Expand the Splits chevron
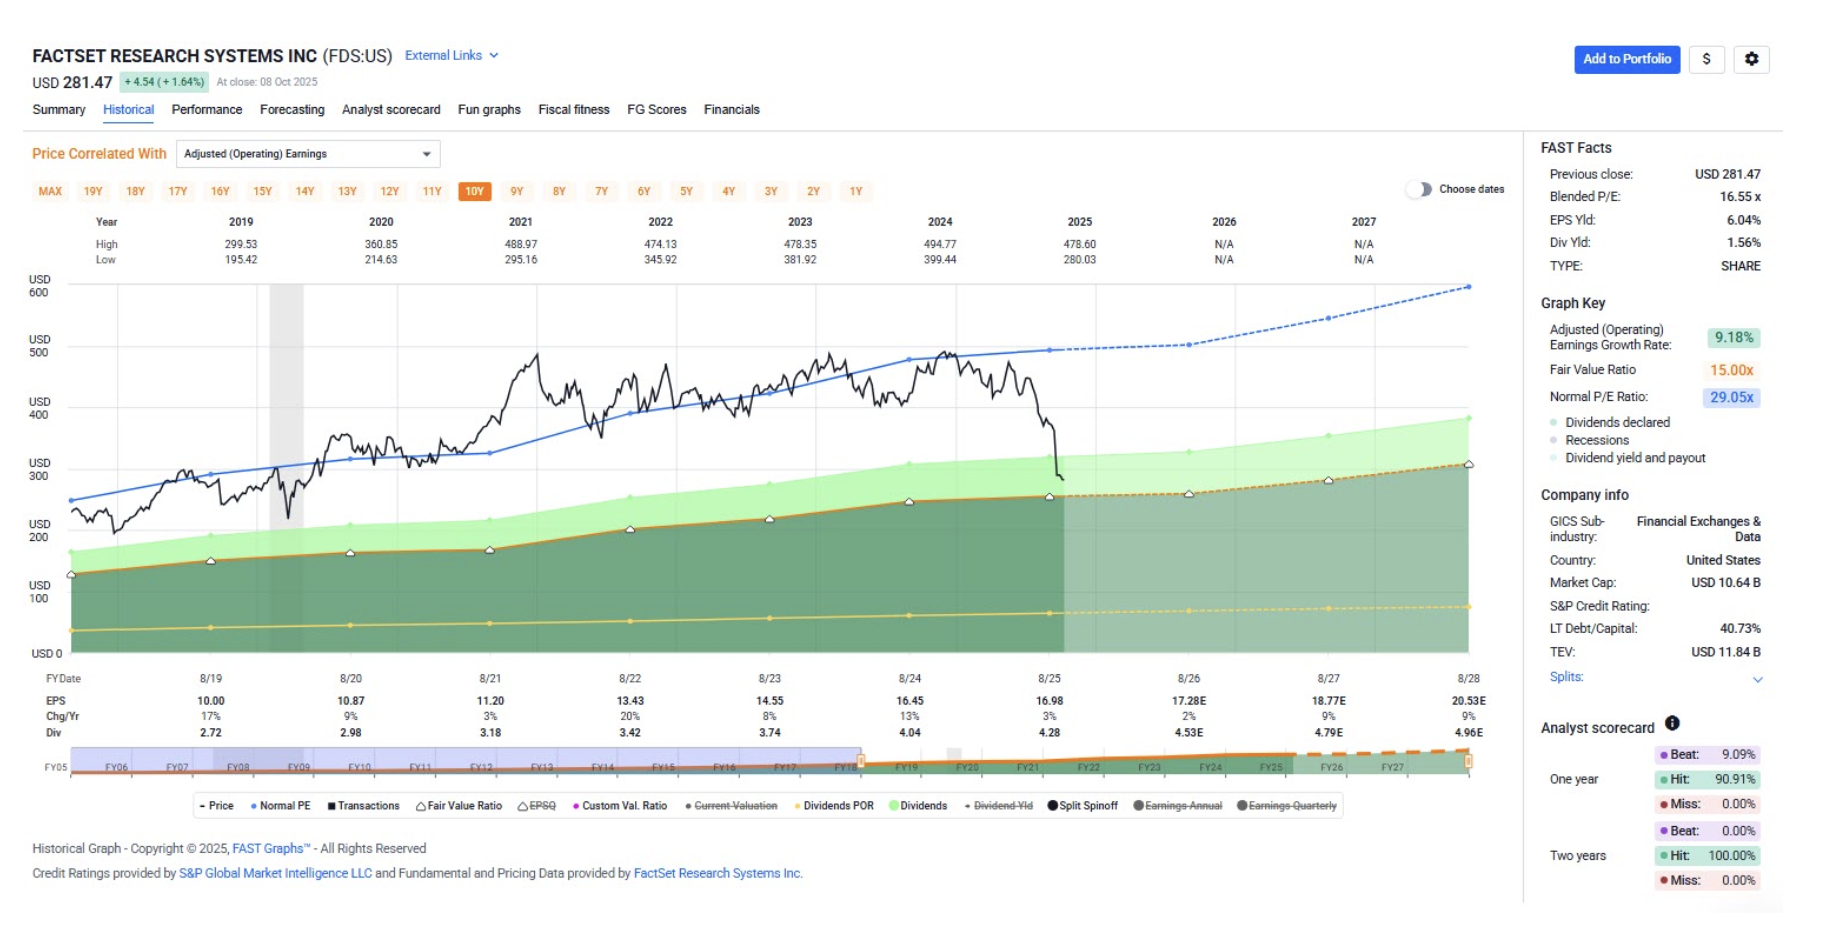 point(1757,679)
